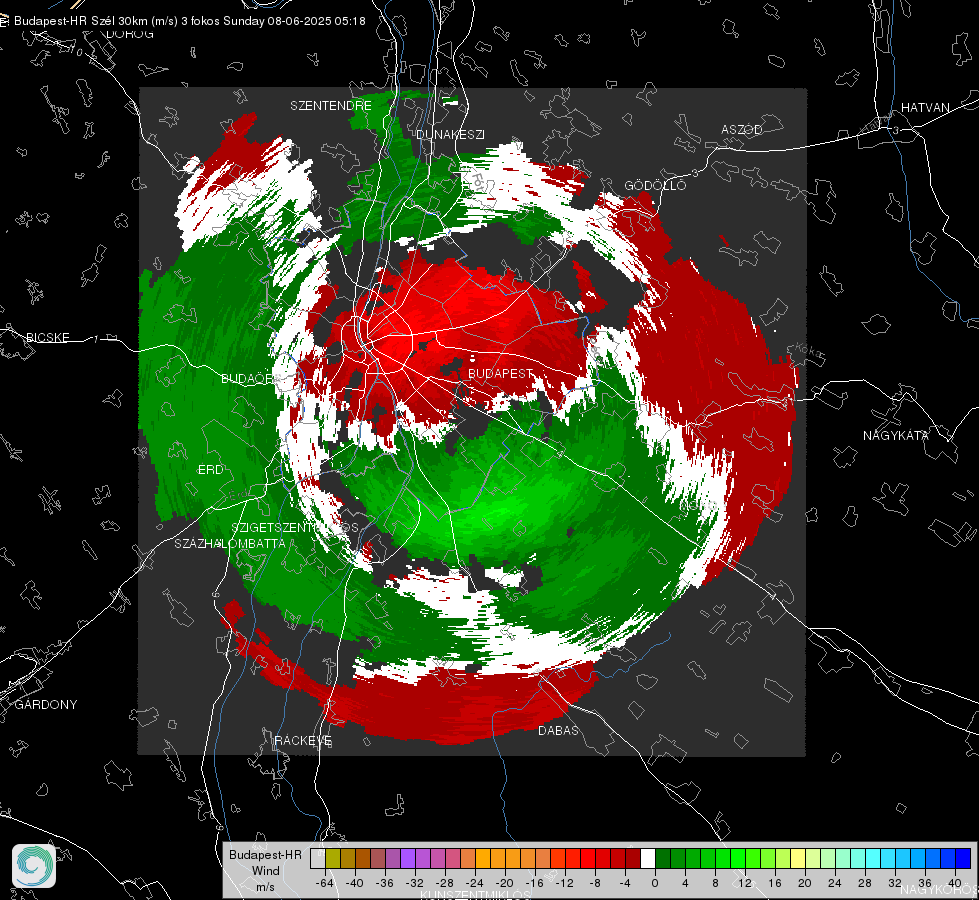Click the negative 24 legend value

[x=475, y=883]
